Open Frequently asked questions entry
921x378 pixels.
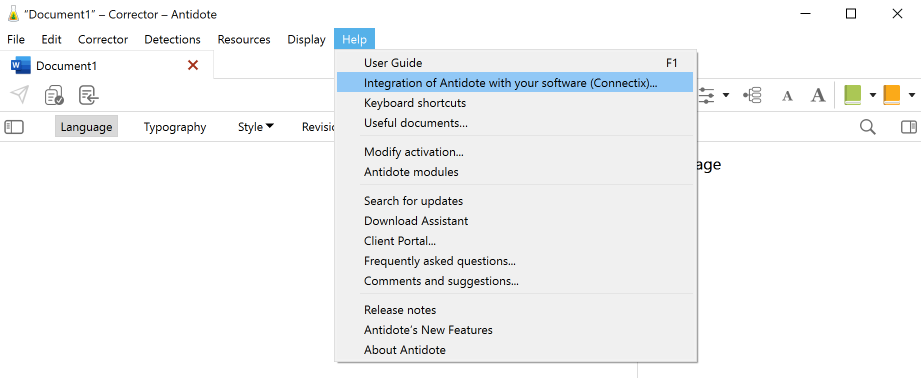(515, 261)
